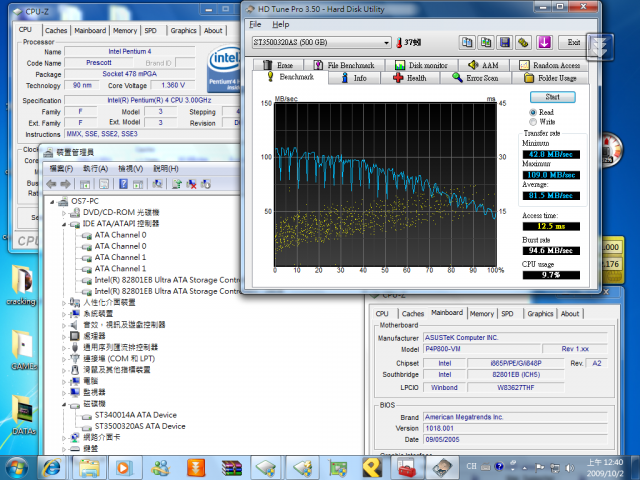
Task: Open the 檔案(F) menu in Device Manager
Action: (61, 169)
